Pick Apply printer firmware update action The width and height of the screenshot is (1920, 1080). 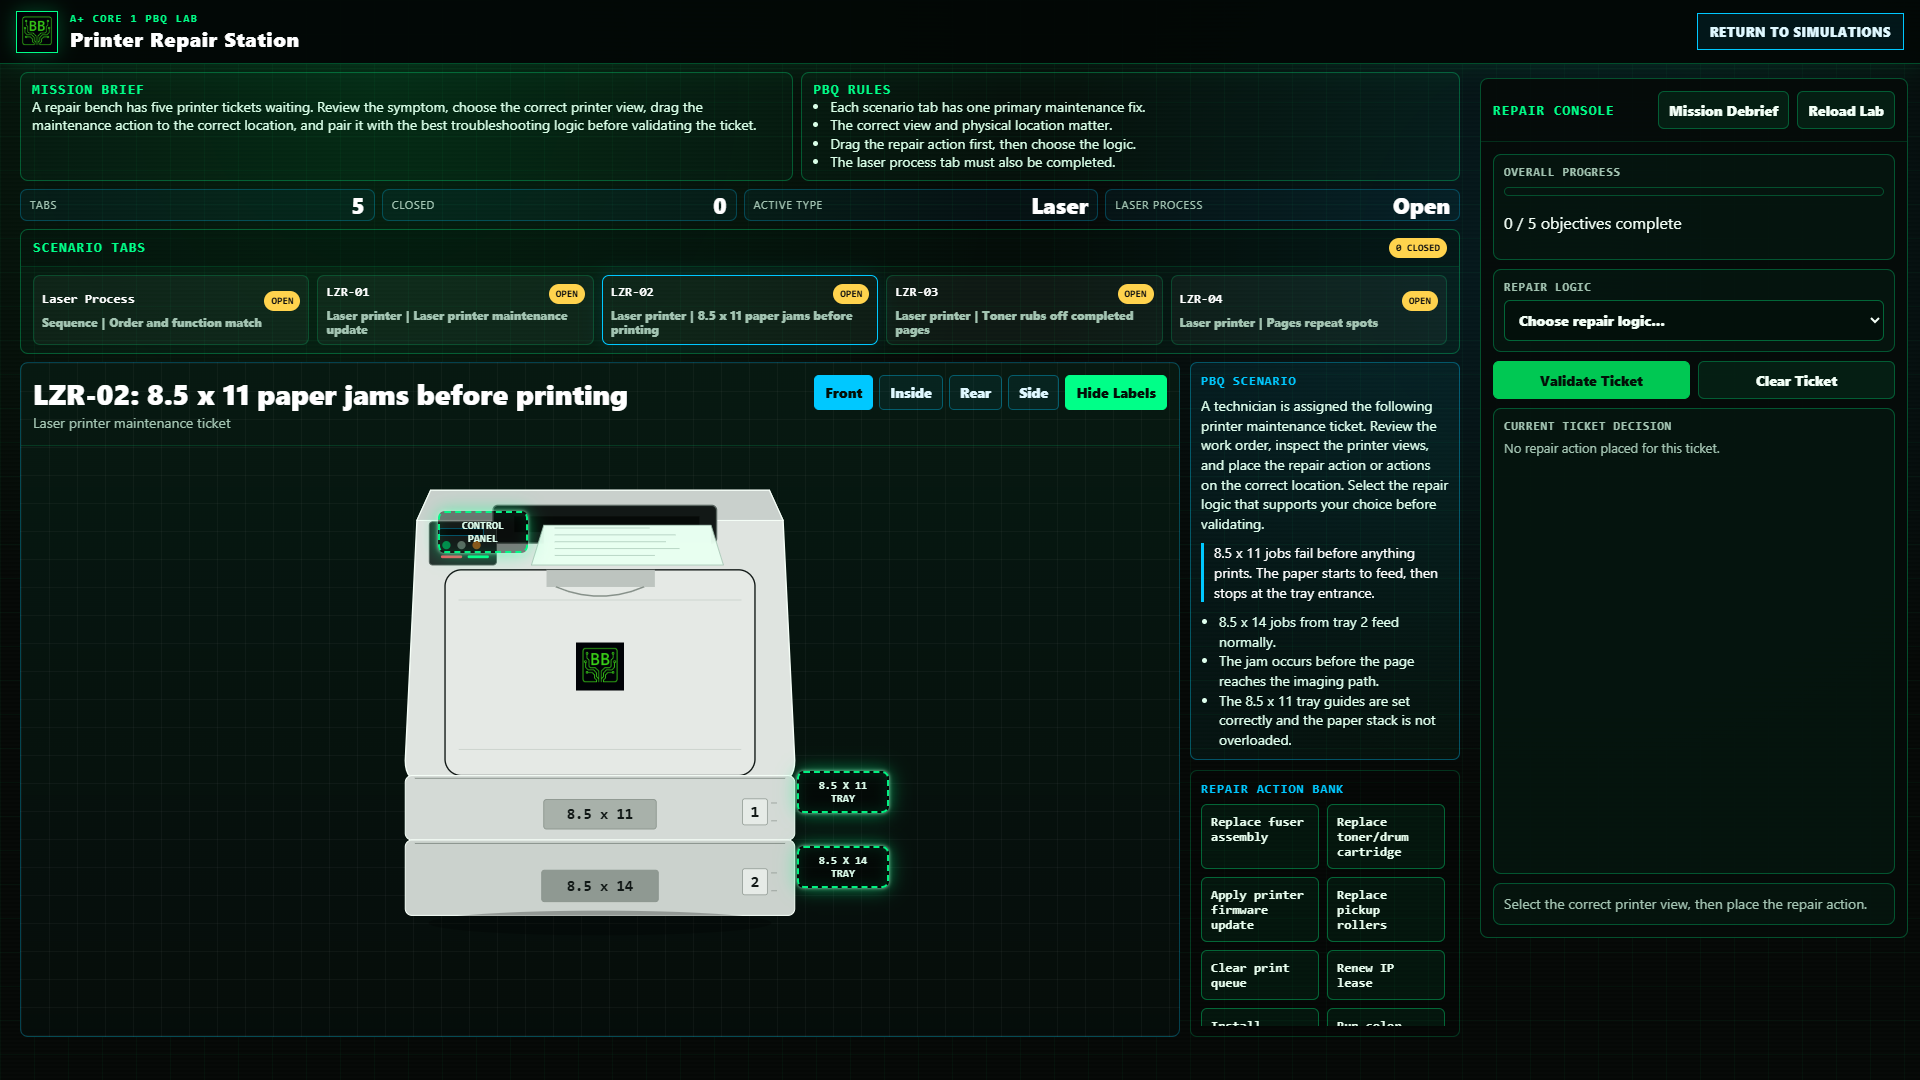[x=1260, y=909]
